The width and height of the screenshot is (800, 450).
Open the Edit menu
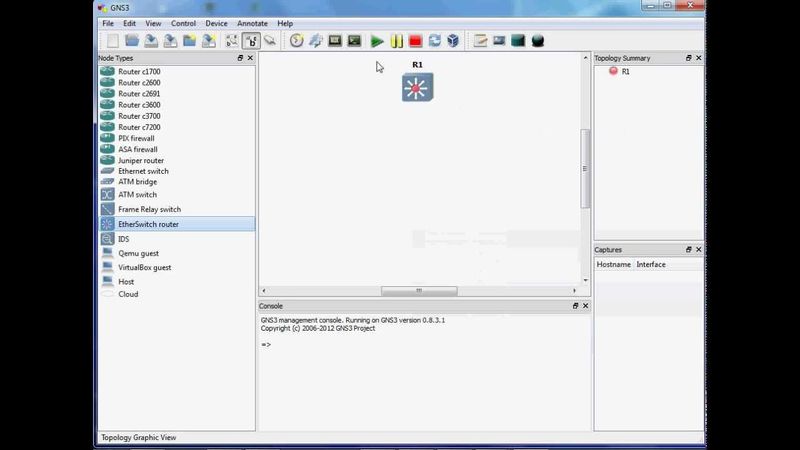click(129, 23)
